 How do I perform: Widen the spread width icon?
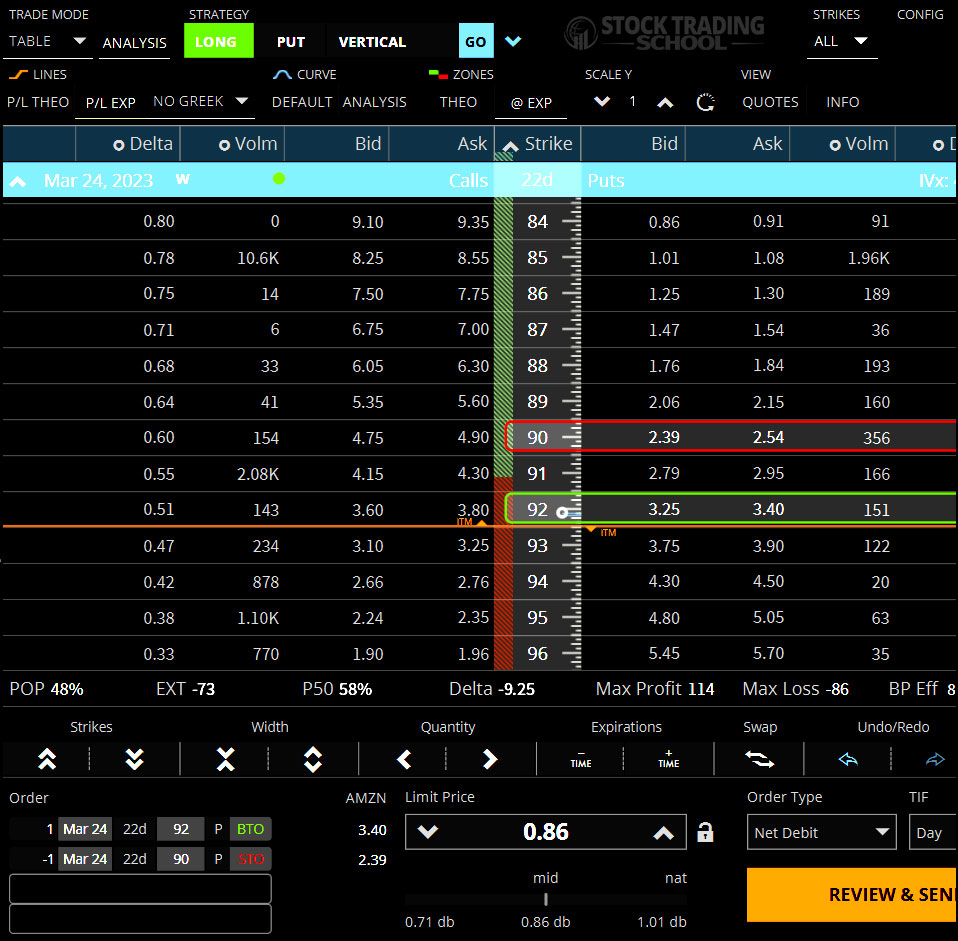point(313,759)
